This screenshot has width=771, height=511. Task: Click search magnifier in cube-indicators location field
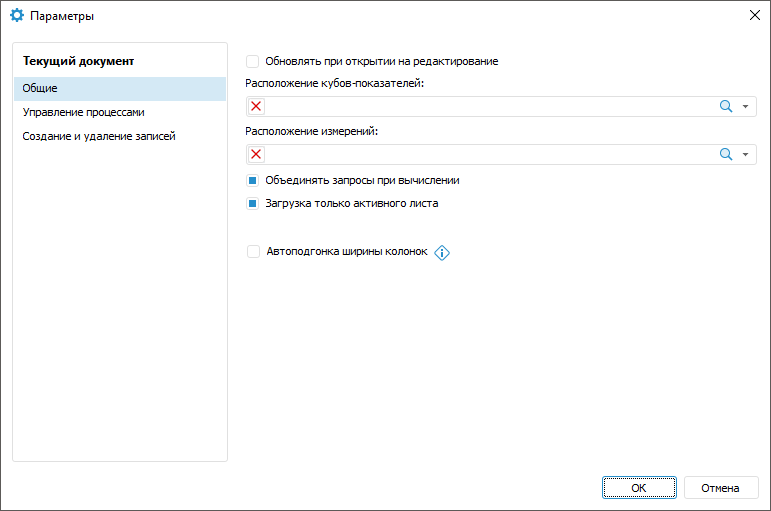click(726, 107)
